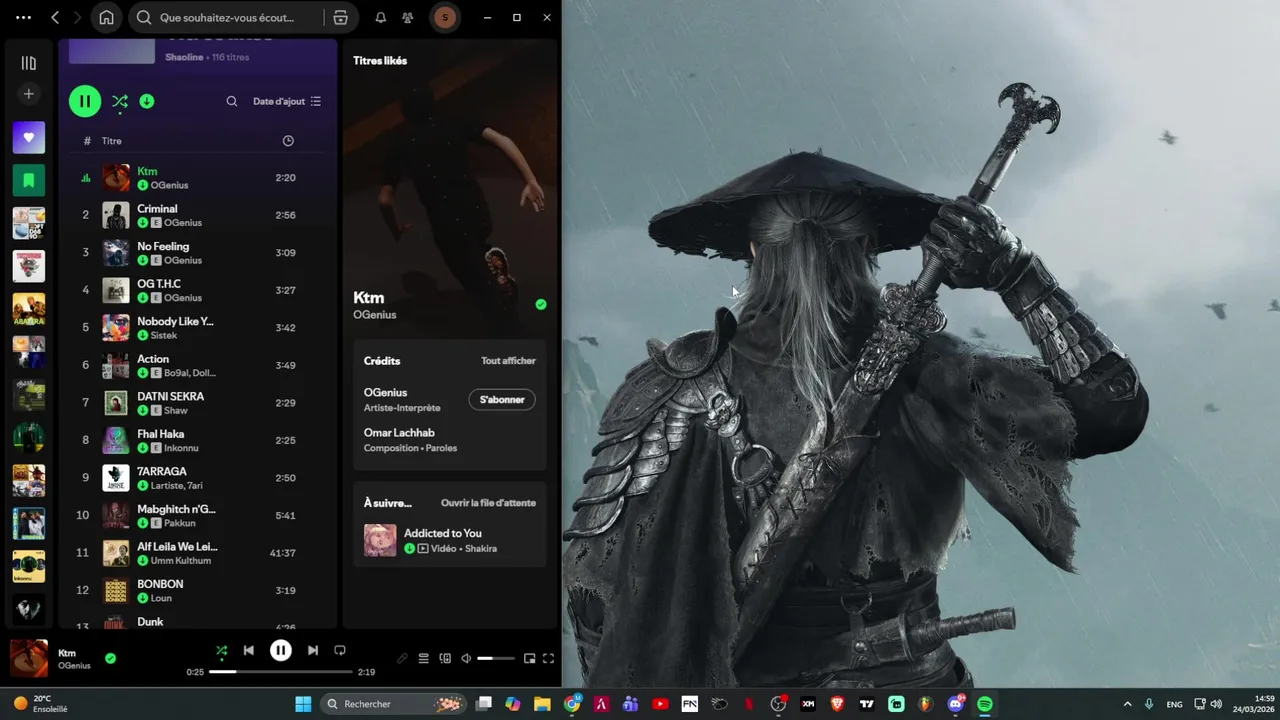Select the track Criminal
The height and width of the screenshot is (720, 1280).
click(198, 215)
